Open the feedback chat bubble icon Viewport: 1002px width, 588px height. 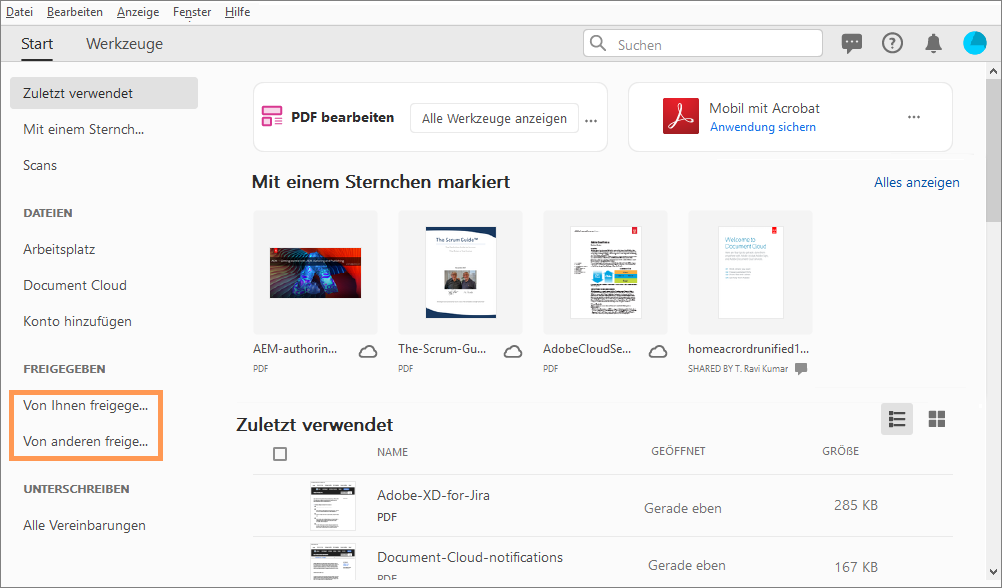tap(851, 43)
